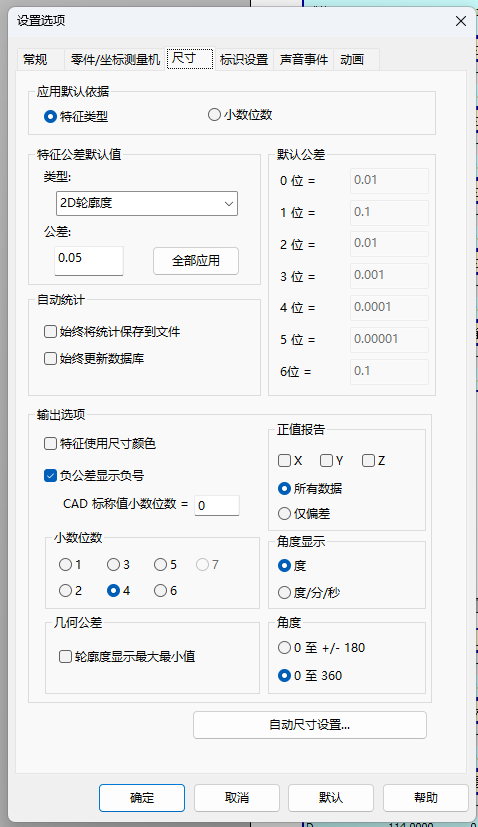Select the 仅偏差 radio option
This screenshot has width=478, height=827.
tap(304, 514)
